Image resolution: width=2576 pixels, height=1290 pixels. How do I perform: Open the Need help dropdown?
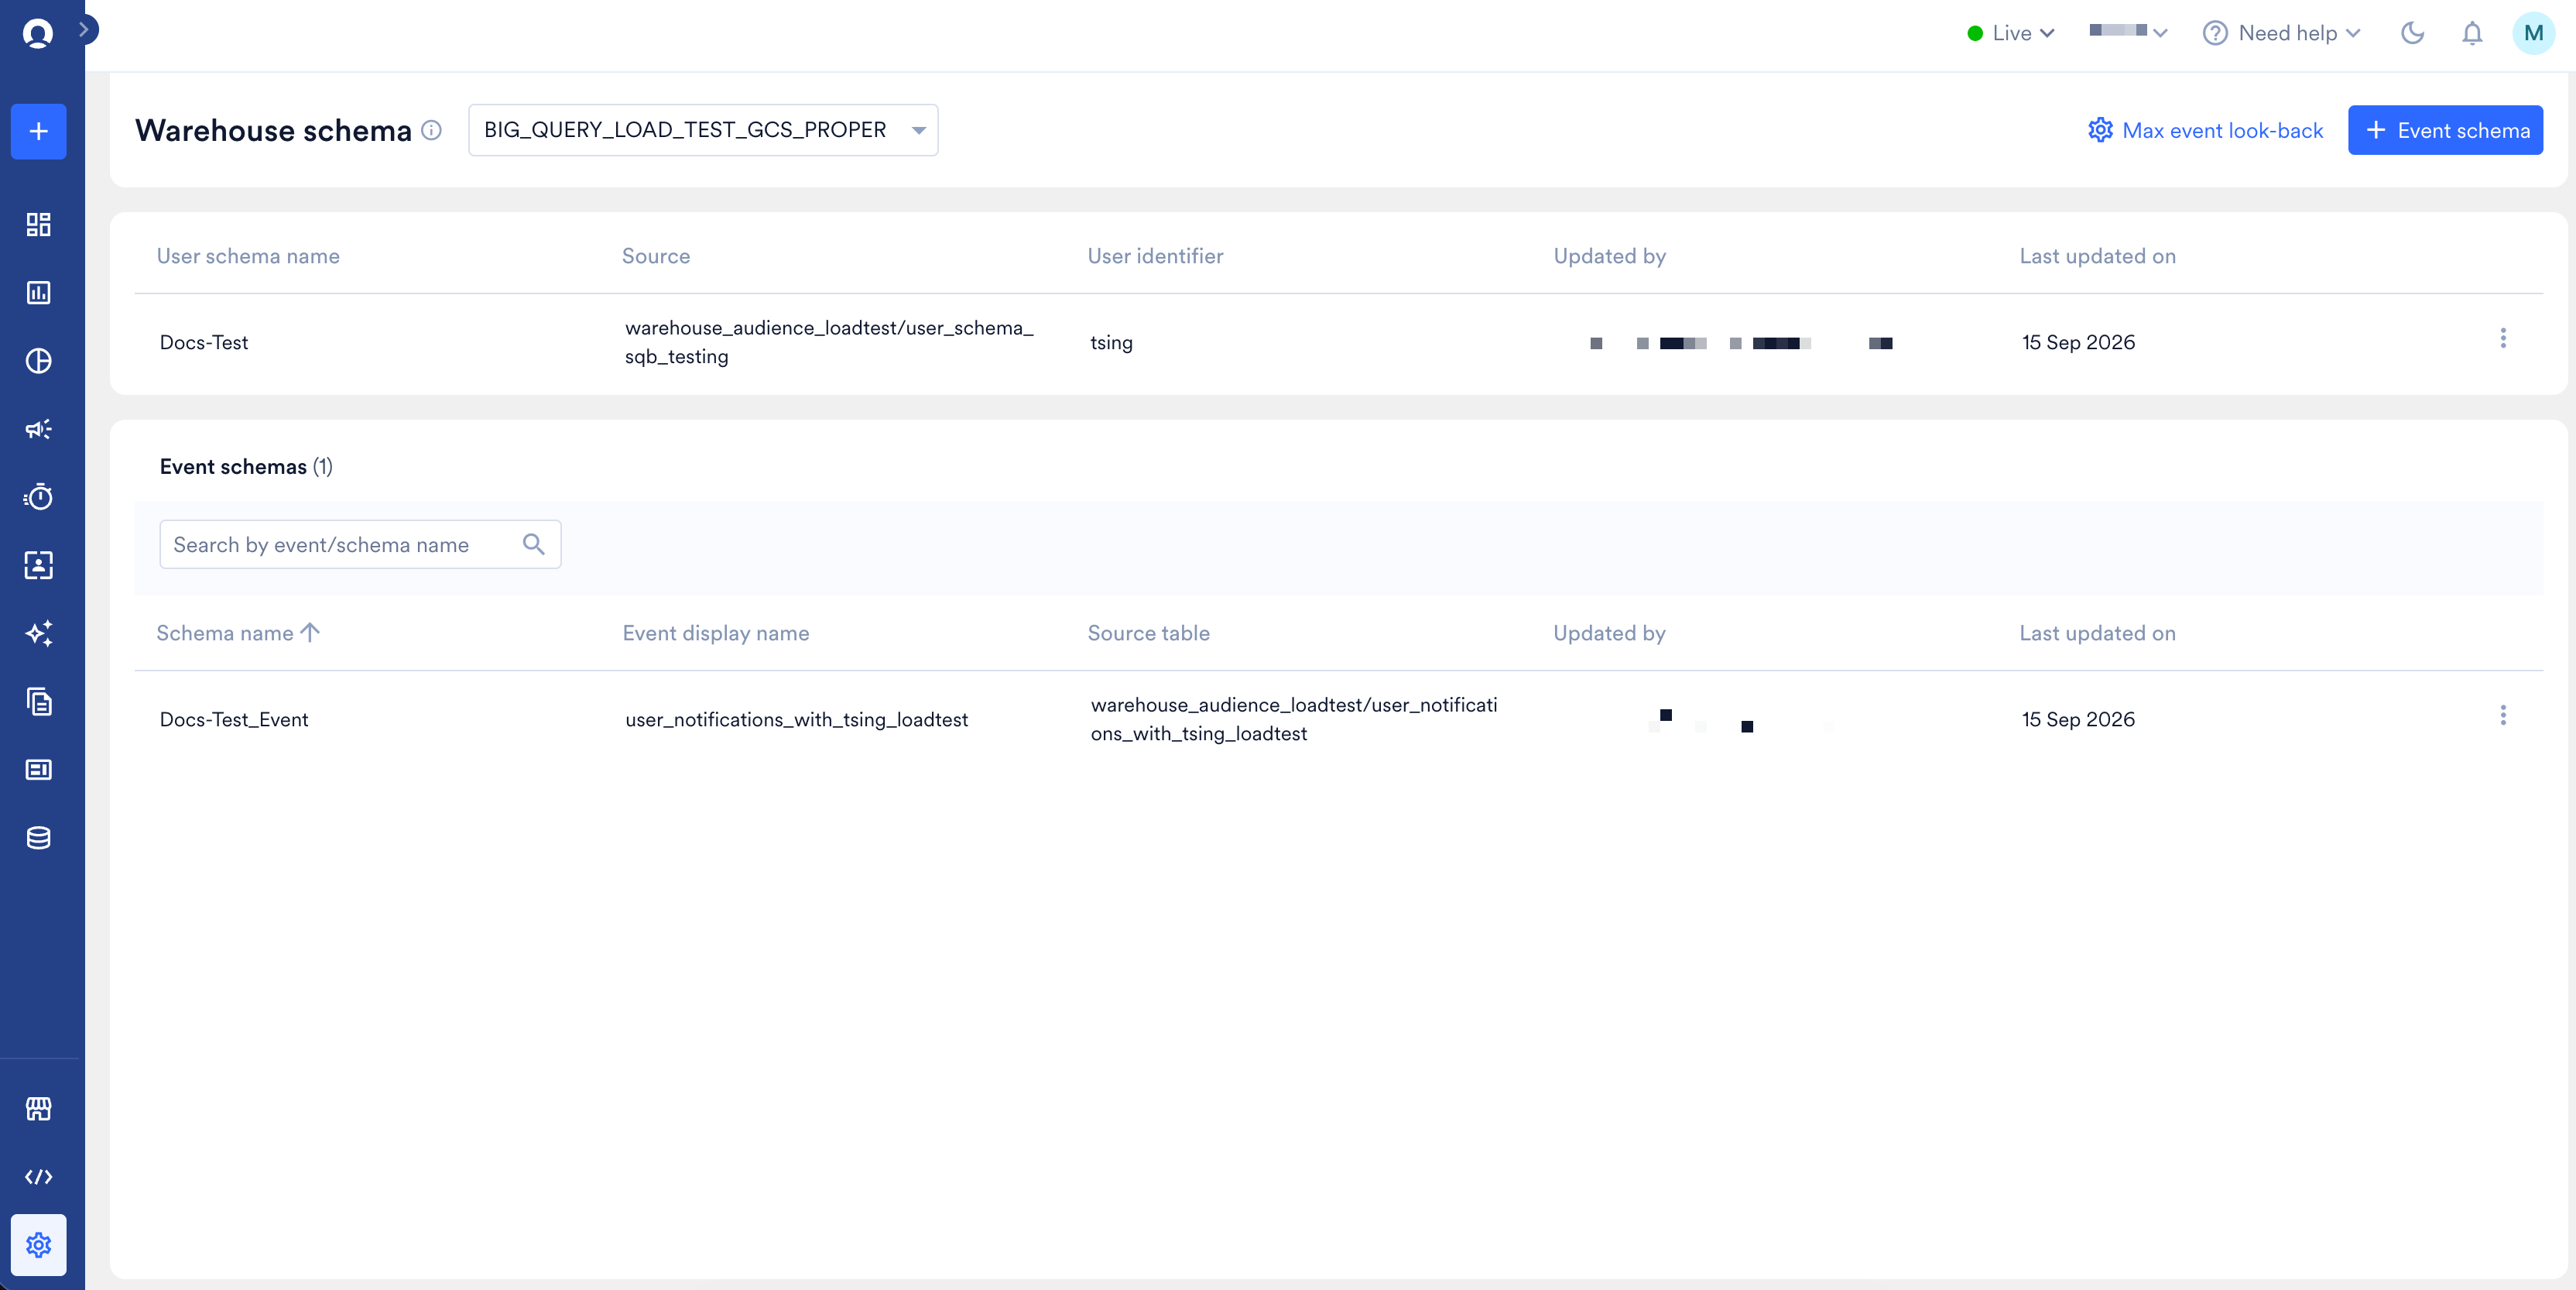tap(2281, 33)
